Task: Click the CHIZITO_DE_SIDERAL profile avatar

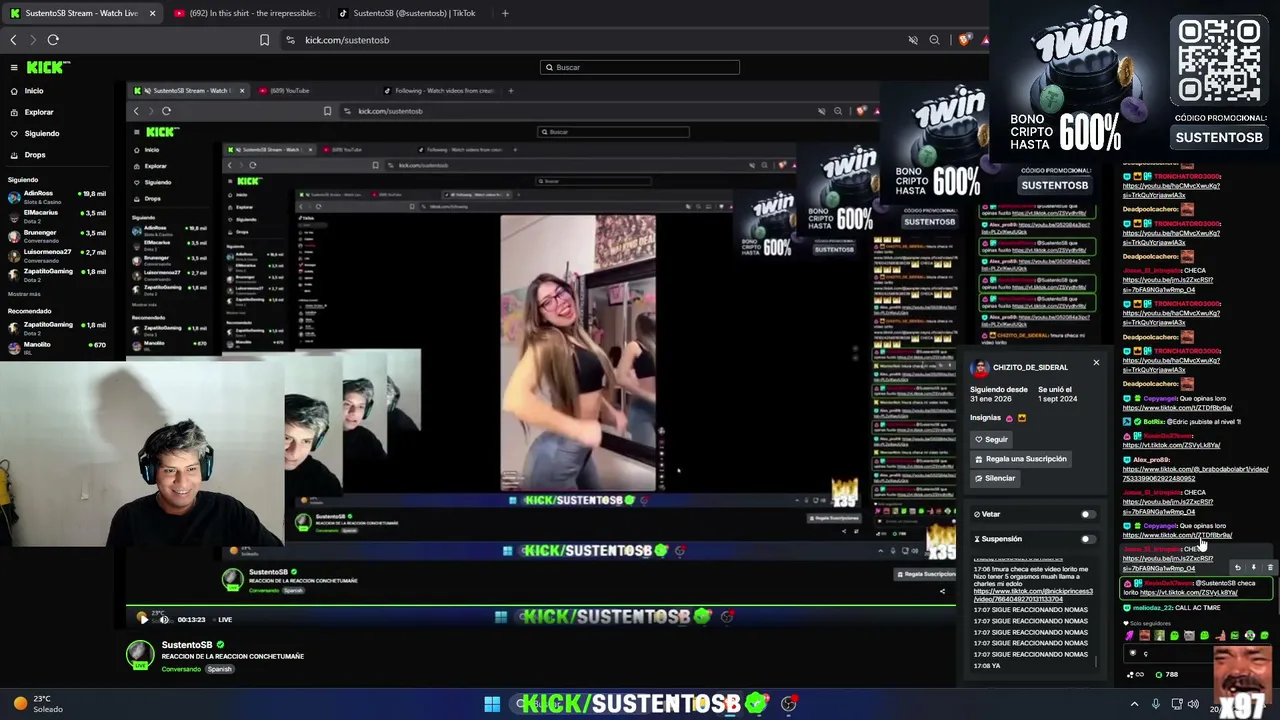Action: pyautogui.click(x=980, y=368)
